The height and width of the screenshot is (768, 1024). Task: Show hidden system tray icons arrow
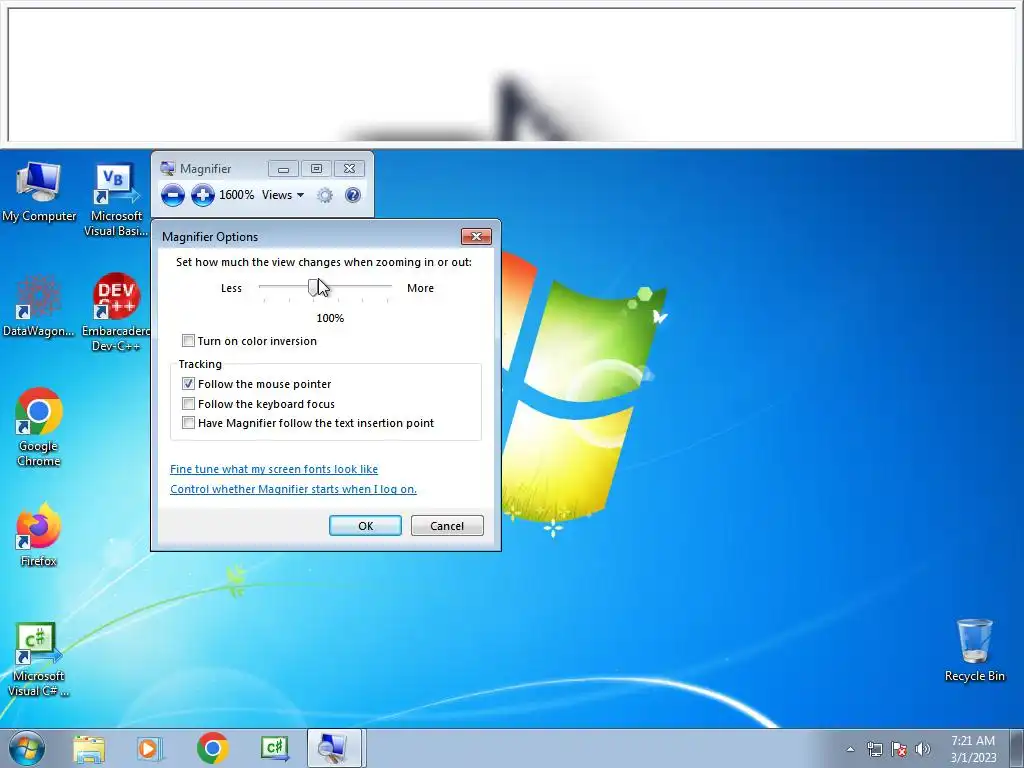click(x=850, y=749)
